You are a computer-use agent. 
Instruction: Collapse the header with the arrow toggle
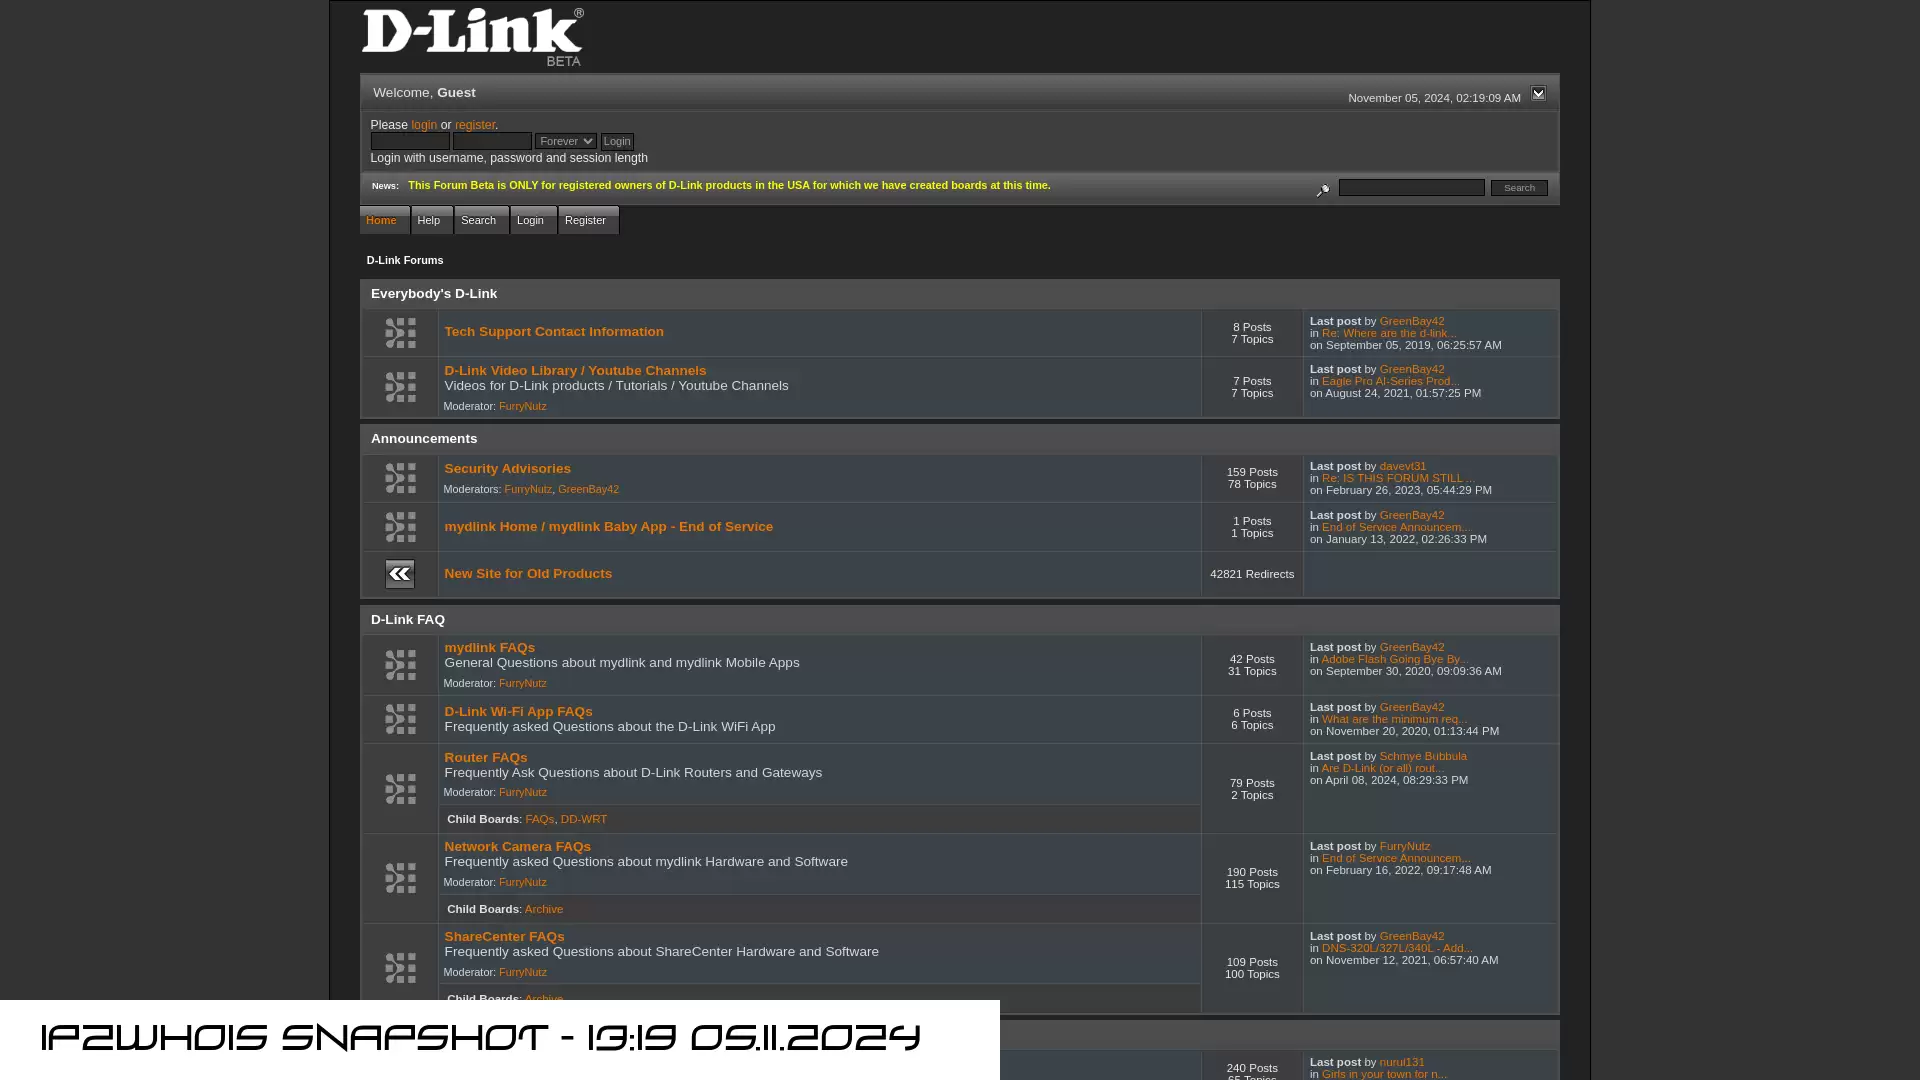pos(1538,93)
